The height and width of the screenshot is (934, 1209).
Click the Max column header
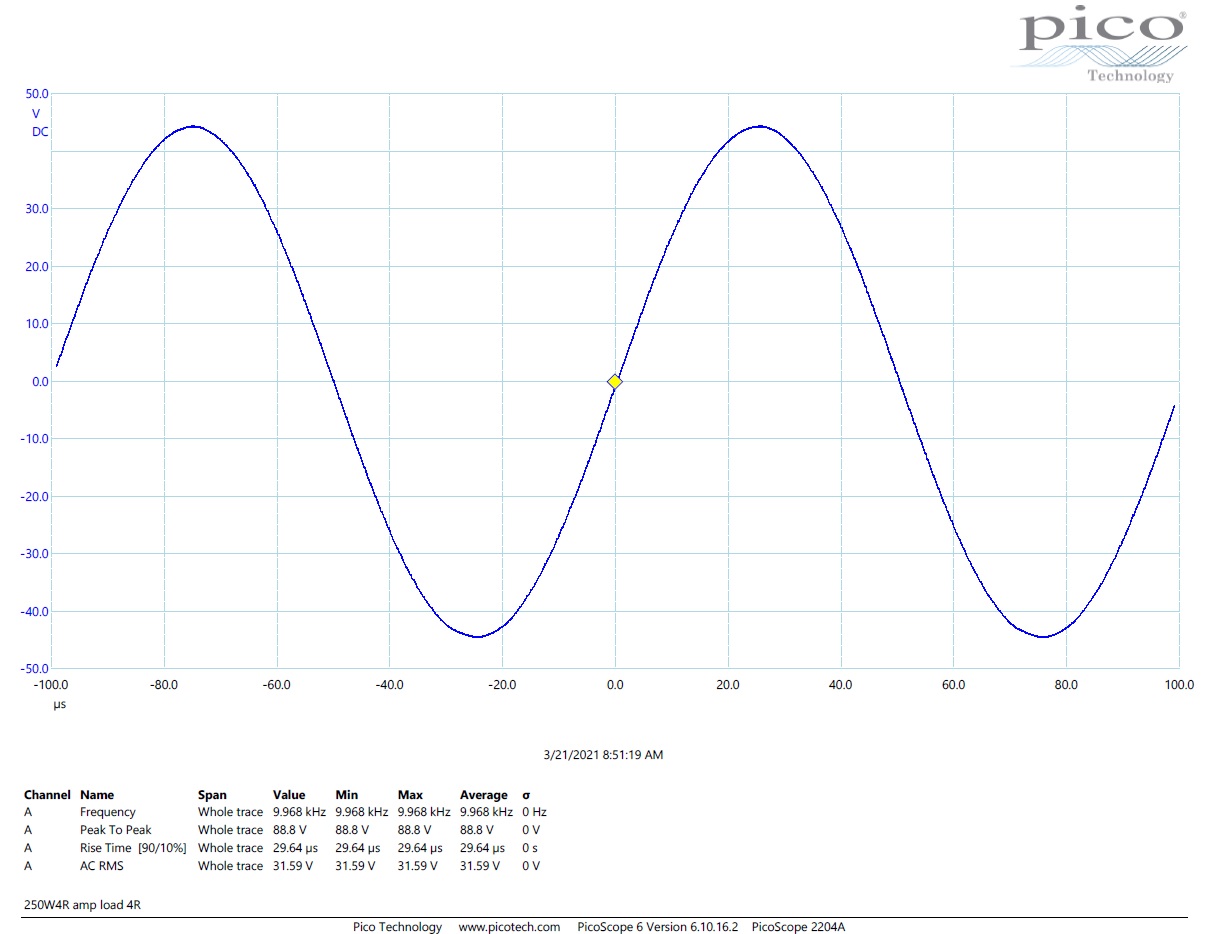pos(410,795)
